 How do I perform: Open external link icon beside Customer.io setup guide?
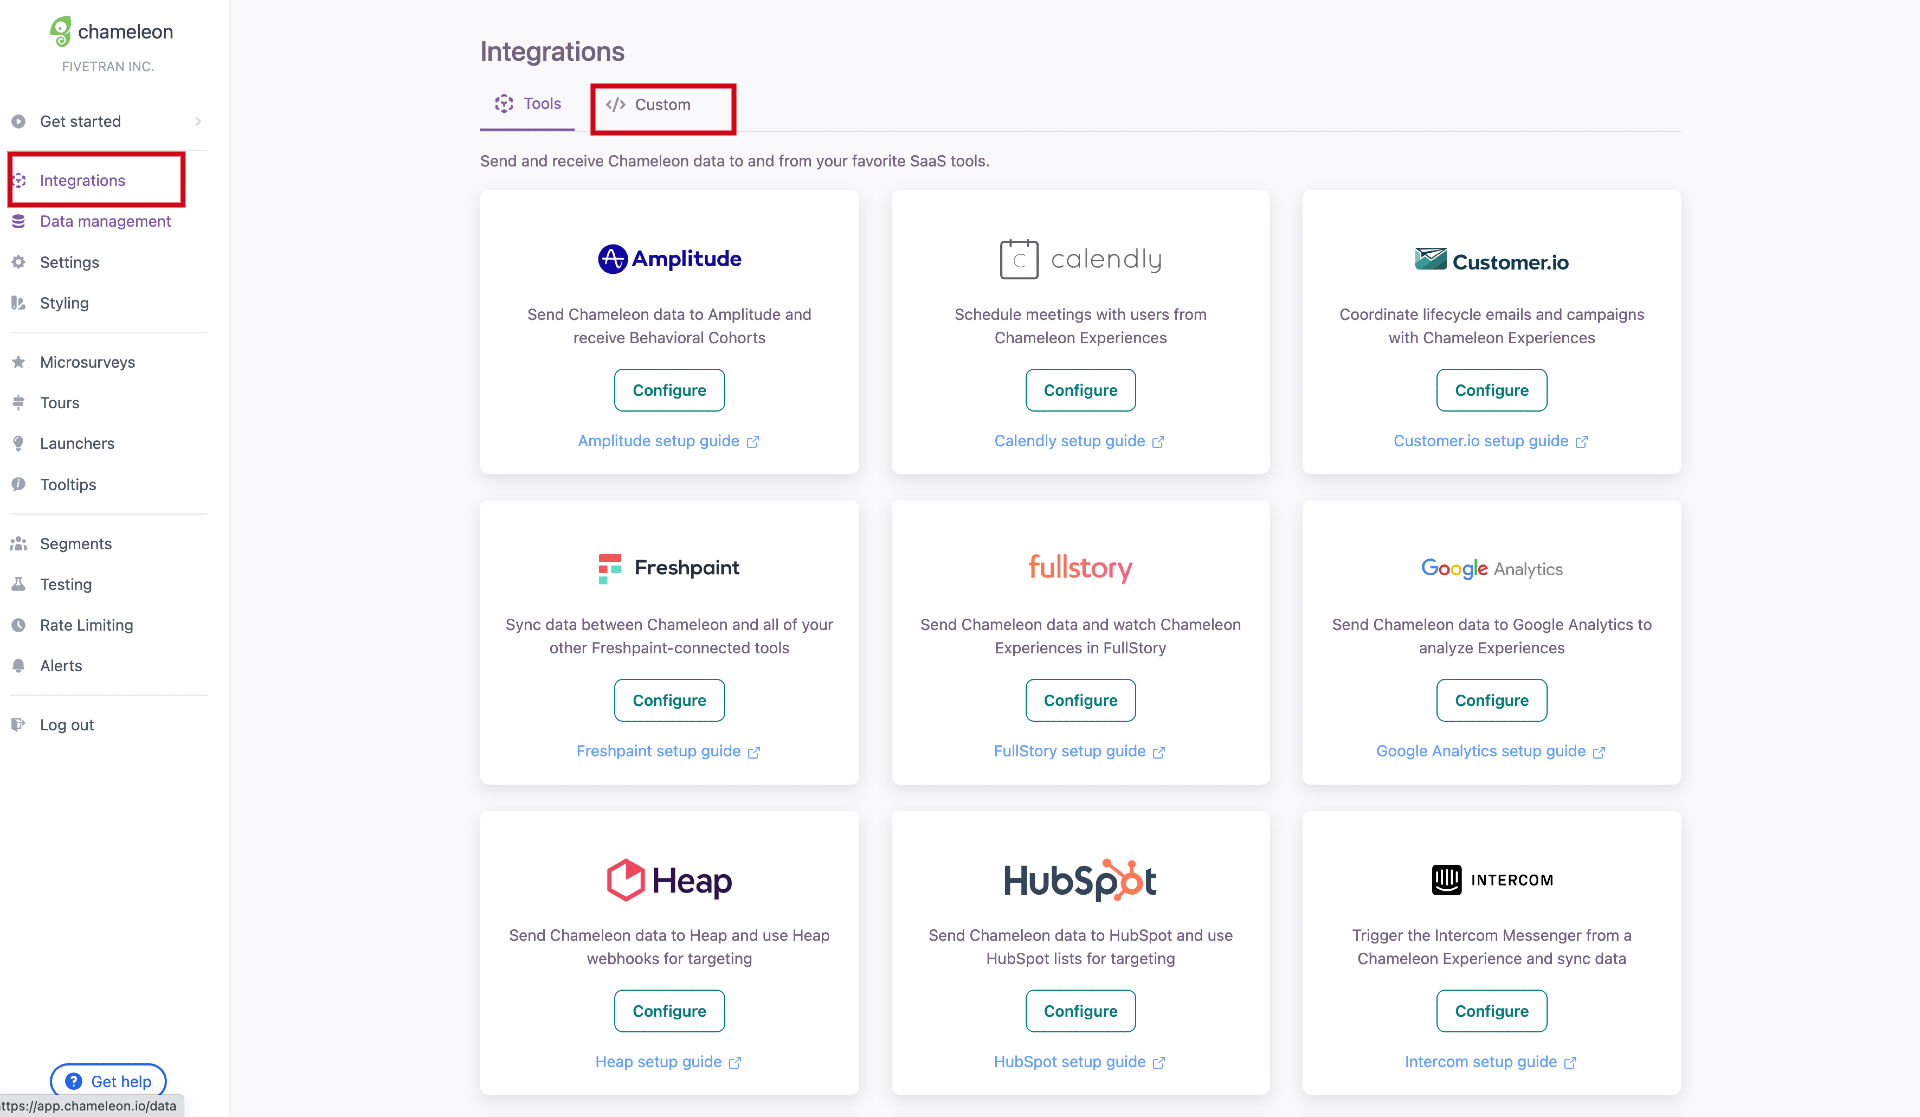tap(1581, 442)
